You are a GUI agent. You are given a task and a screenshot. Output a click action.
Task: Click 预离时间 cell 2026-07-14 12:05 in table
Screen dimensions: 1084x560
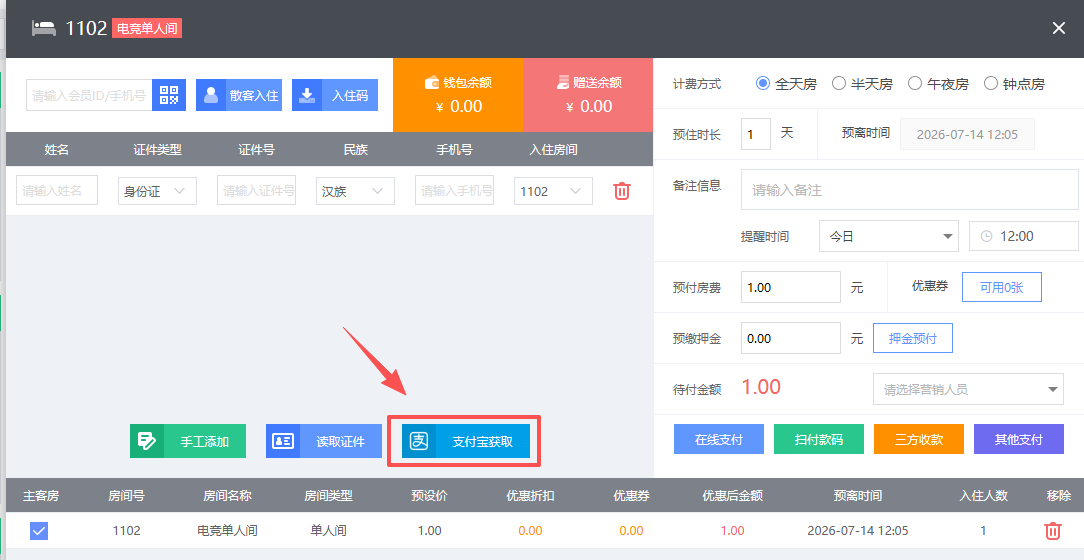pyautogui.click(x=857, y=530)
